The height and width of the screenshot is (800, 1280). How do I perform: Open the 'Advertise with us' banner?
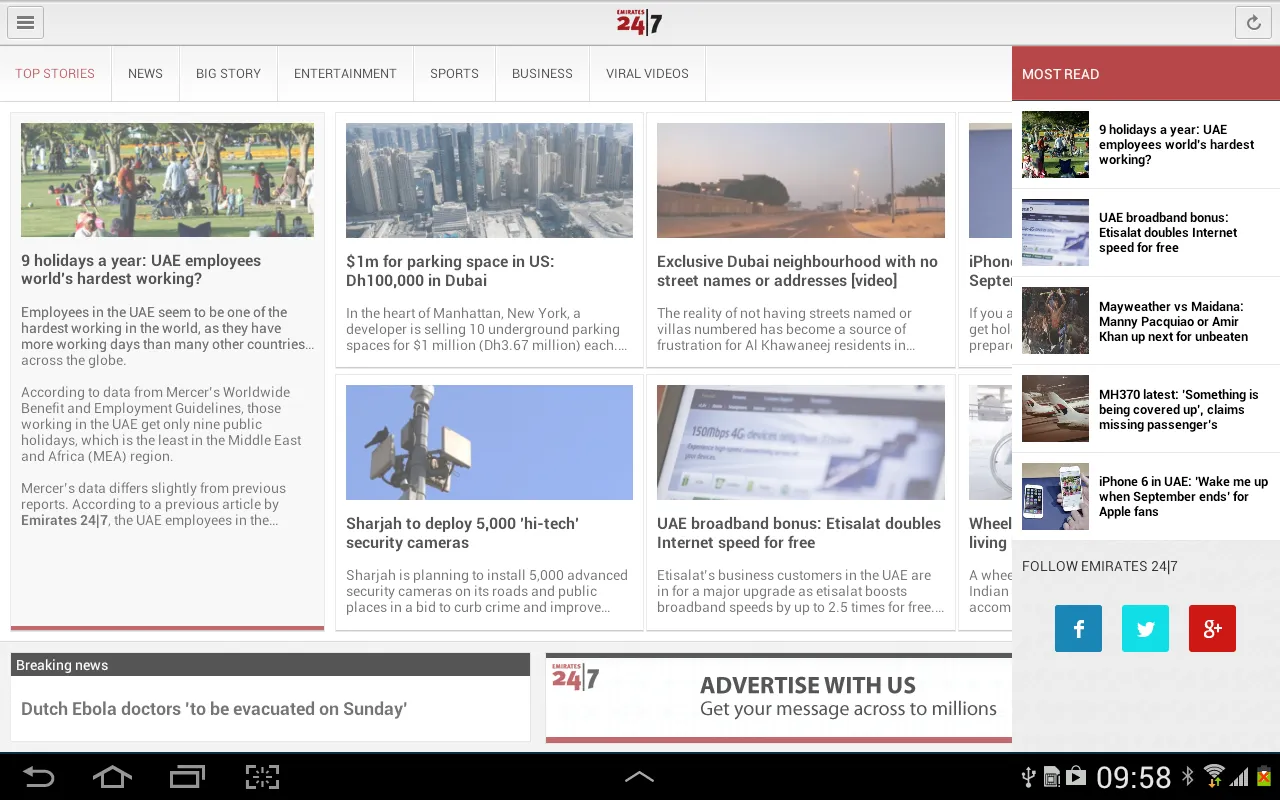point(779,698)
